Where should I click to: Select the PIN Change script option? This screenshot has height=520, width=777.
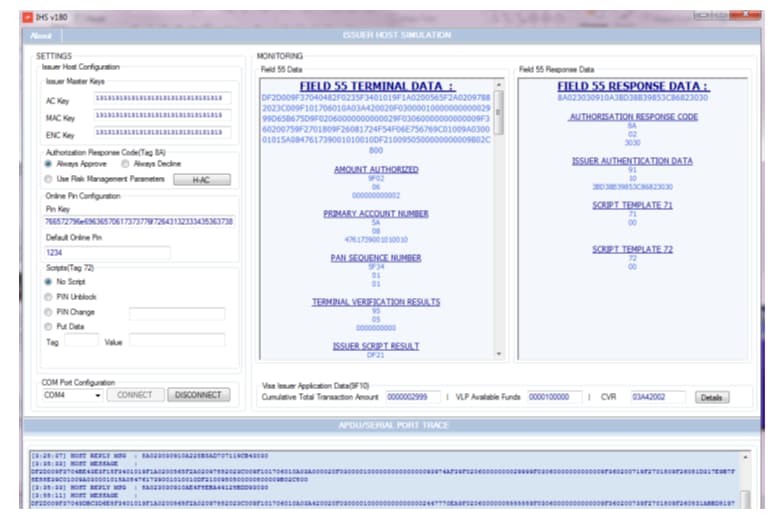click(49, 312)
